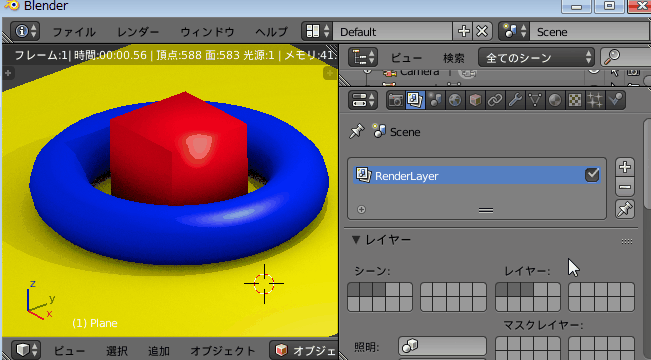Open the Physics tab icon
This screenshot has height=360, width=651.
click(615, 100)
